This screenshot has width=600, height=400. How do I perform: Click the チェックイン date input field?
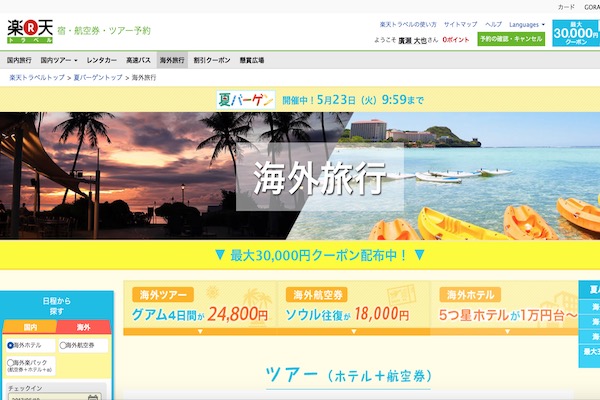point(55,397)
